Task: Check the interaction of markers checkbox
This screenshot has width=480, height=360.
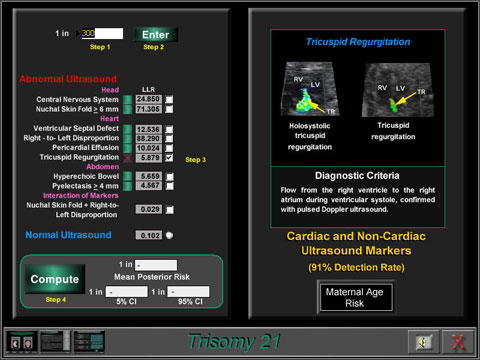Action: click(x=169, y=210)
